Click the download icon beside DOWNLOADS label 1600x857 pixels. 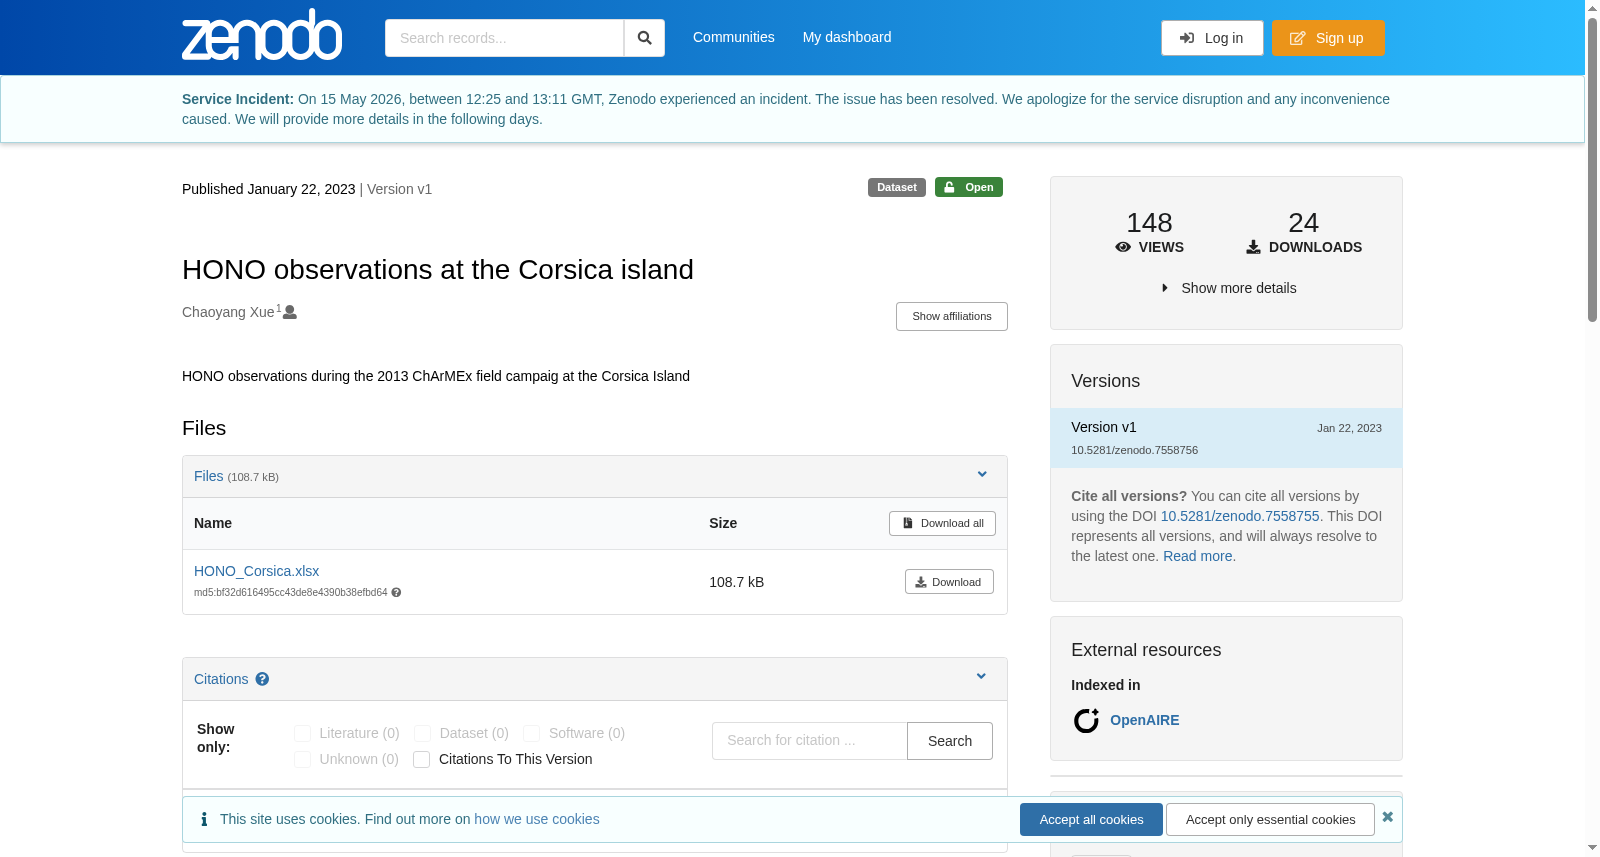tap(1253, 247)
